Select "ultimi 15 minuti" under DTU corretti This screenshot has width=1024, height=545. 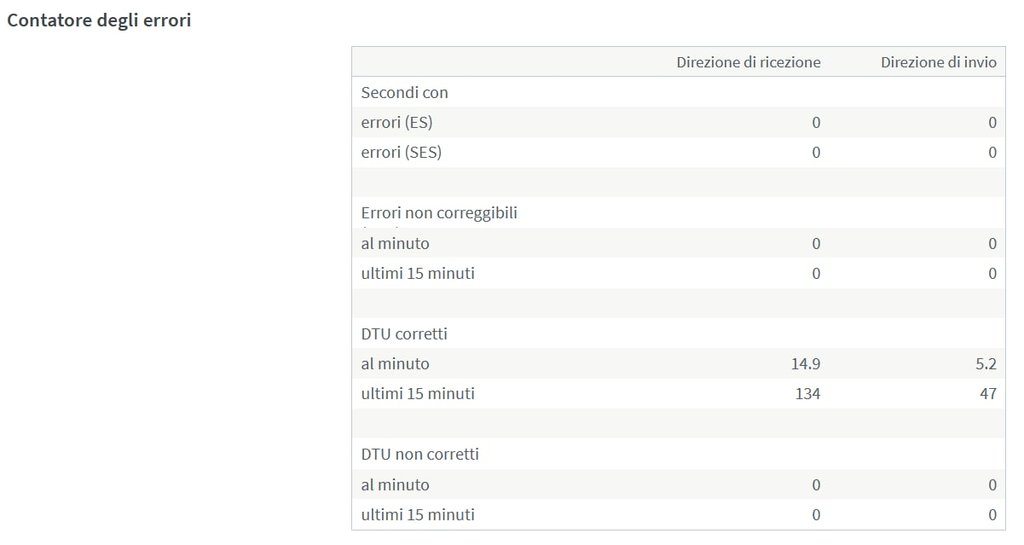417,394
